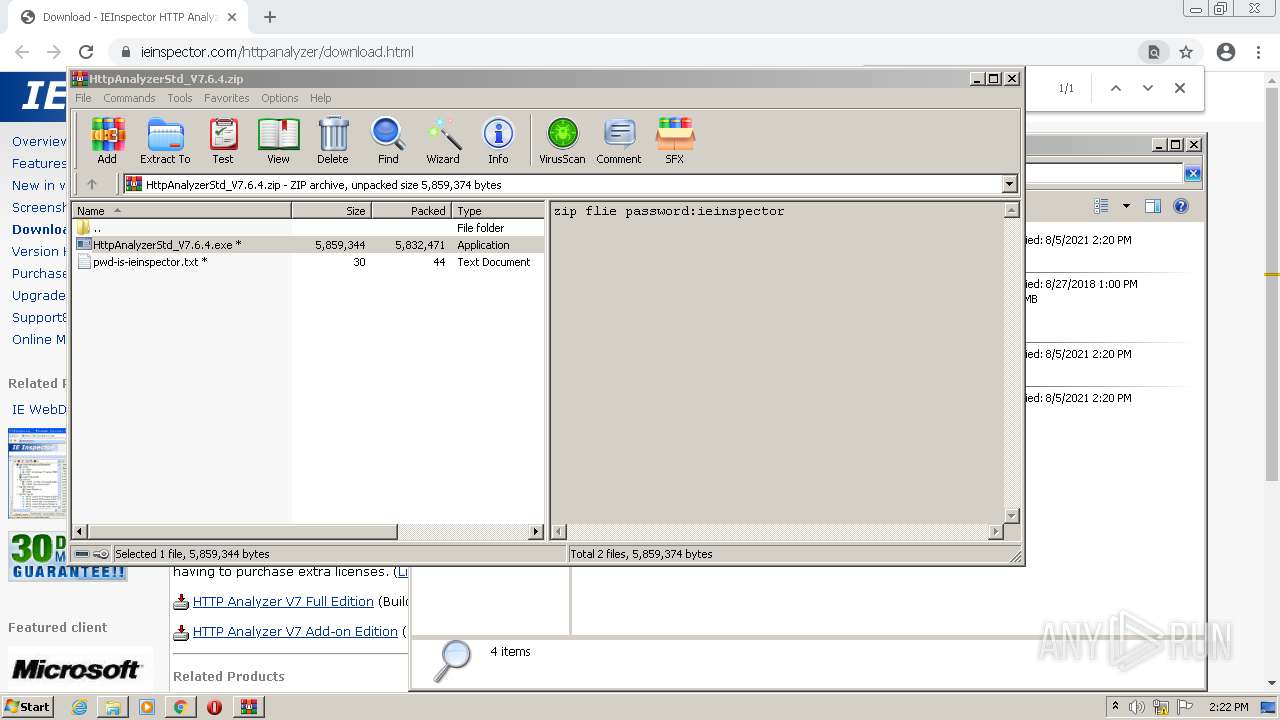Go back in Chrome
The height and width of the screenshot is (720, 1280).
(22, 52)
